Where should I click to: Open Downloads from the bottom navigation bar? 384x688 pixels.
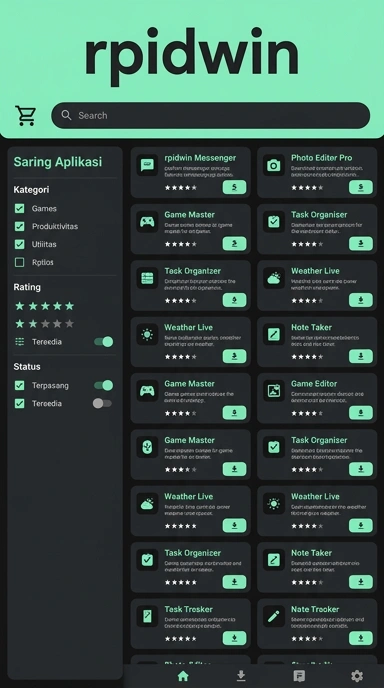tap(241, 676)
